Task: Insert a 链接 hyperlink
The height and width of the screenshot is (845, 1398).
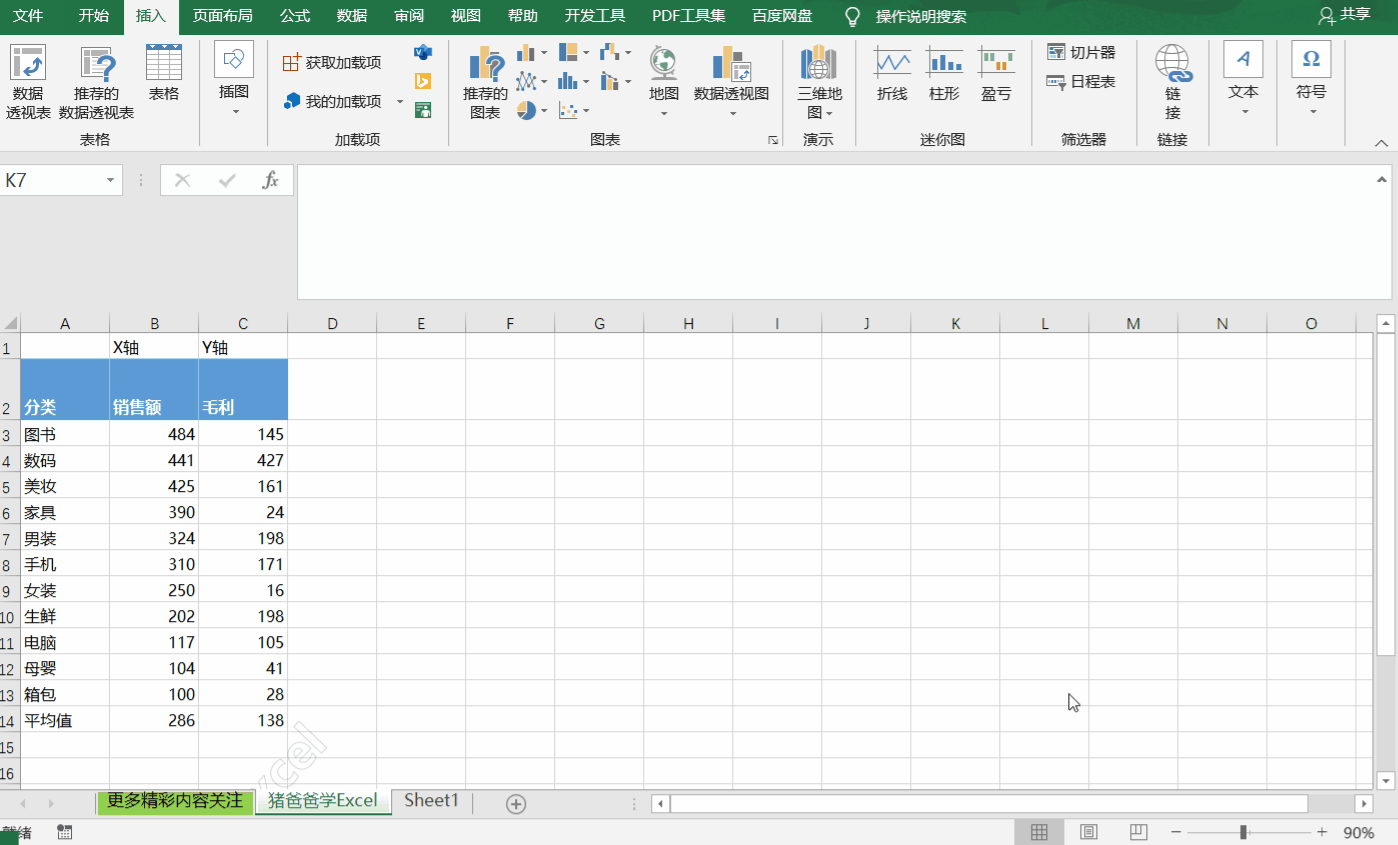Action: pyautogui.click(x=1173, y=82)
